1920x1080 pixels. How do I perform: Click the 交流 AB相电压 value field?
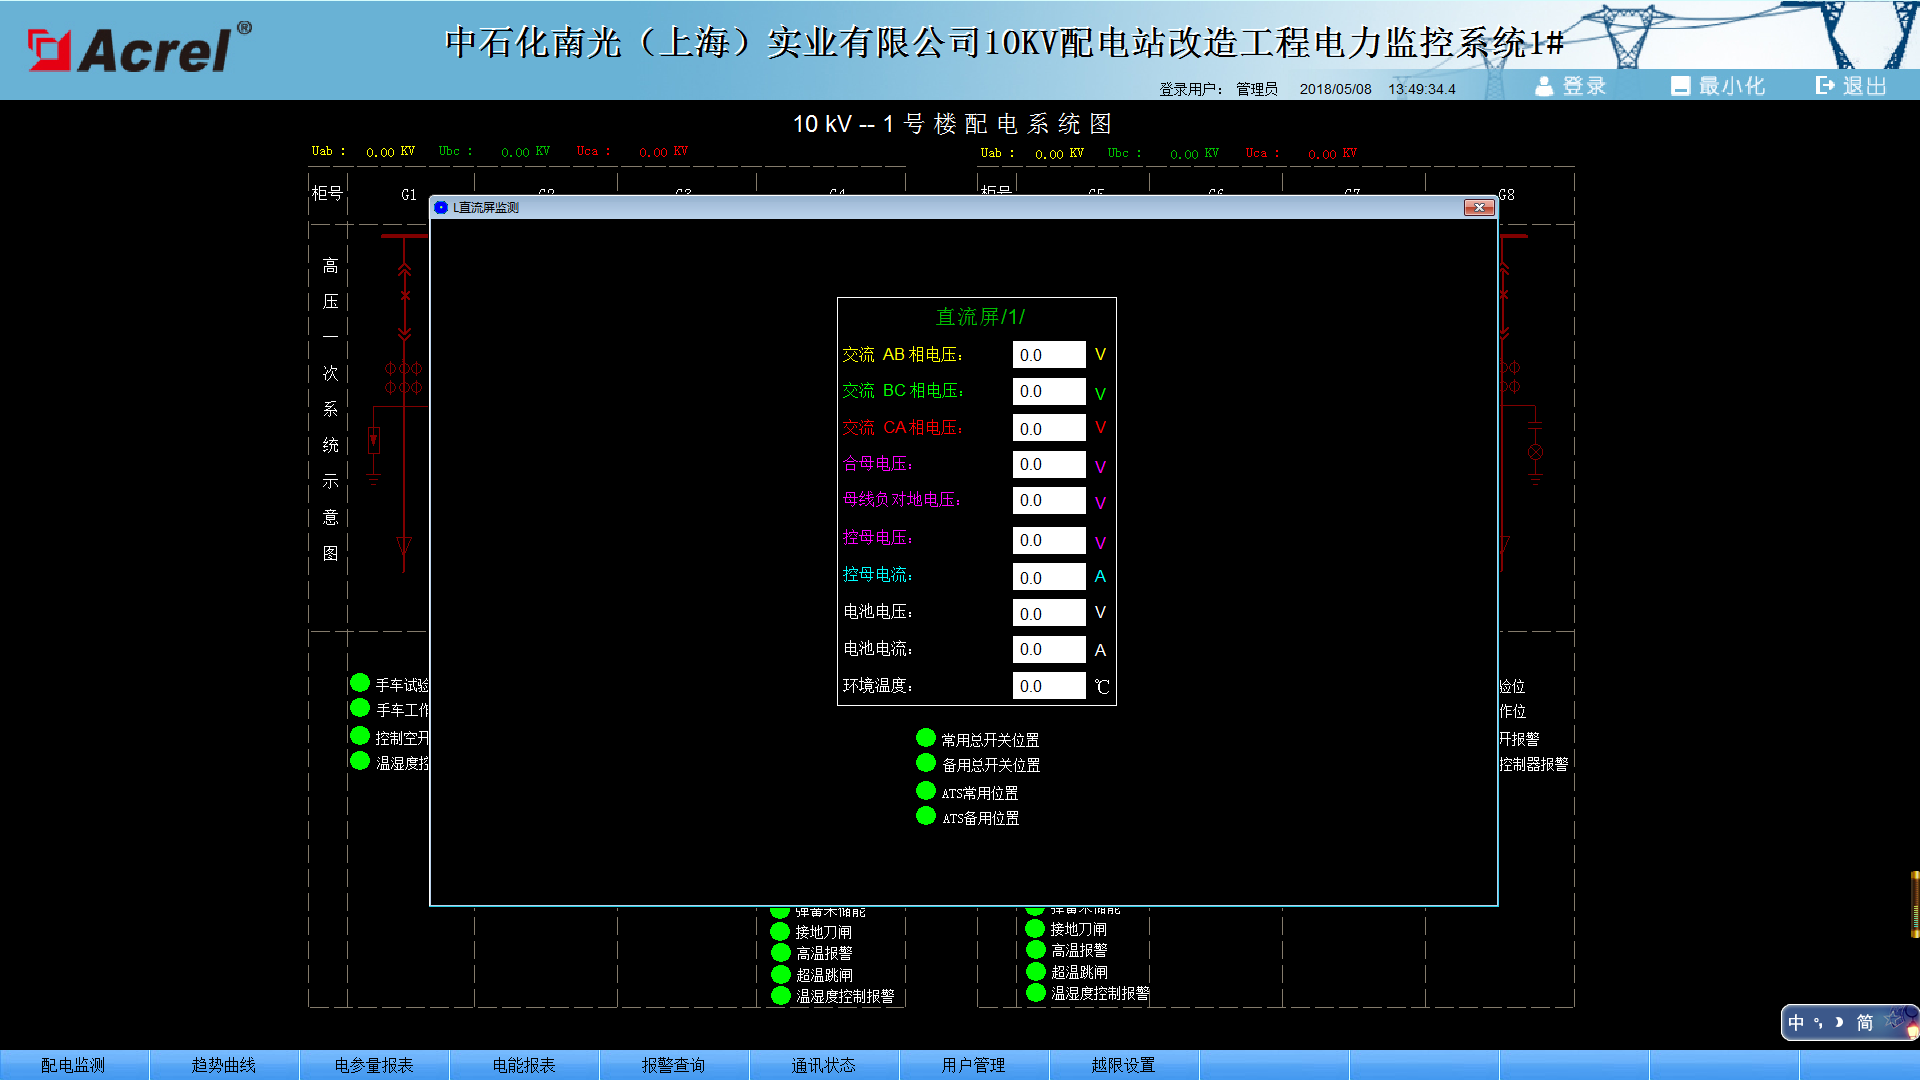click(x=1049, y=355)
